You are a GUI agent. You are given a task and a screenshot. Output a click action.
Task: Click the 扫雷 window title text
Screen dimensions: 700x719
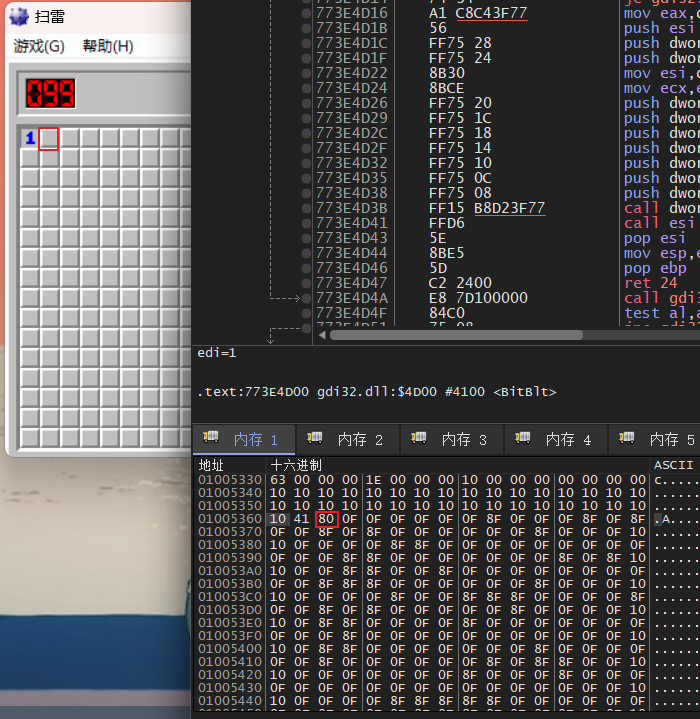50,17
